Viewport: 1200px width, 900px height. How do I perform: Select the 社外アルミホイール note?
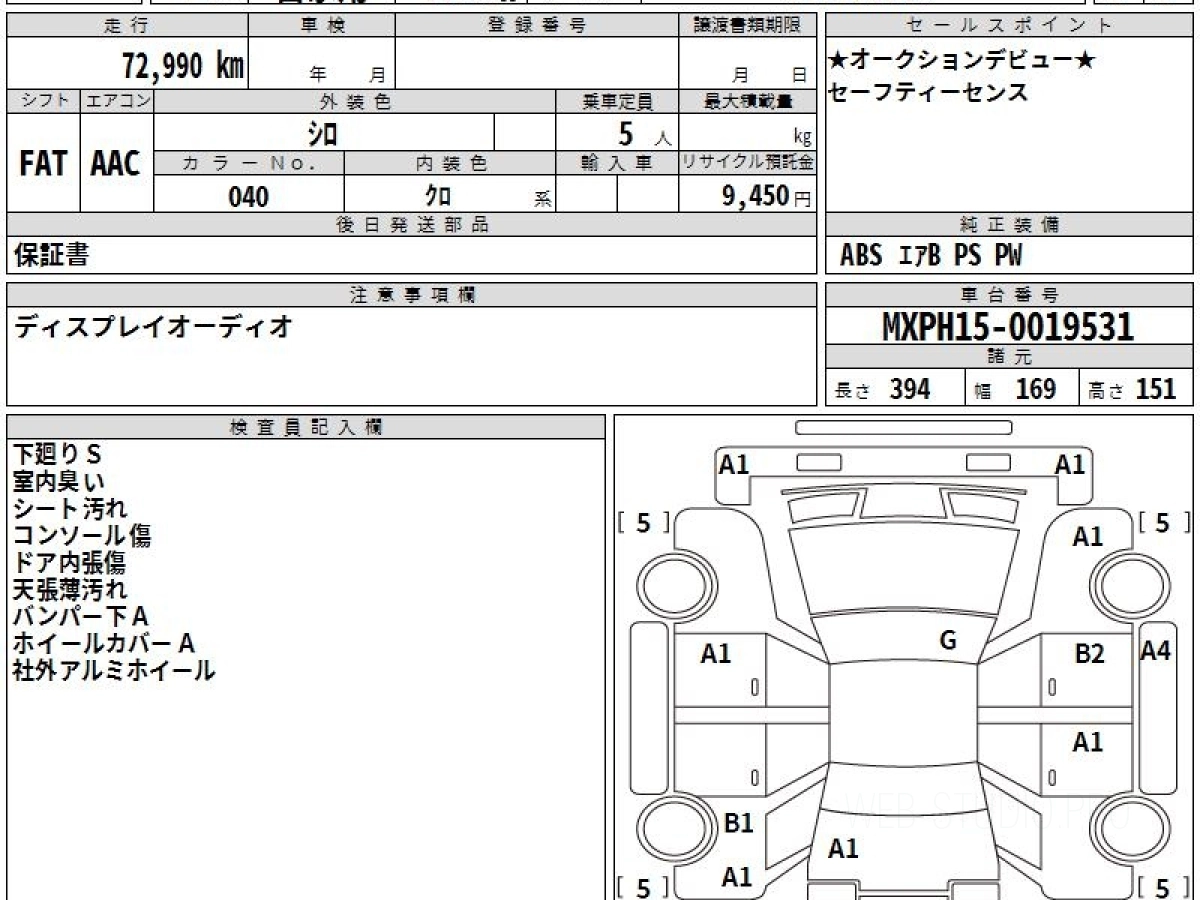114,670
